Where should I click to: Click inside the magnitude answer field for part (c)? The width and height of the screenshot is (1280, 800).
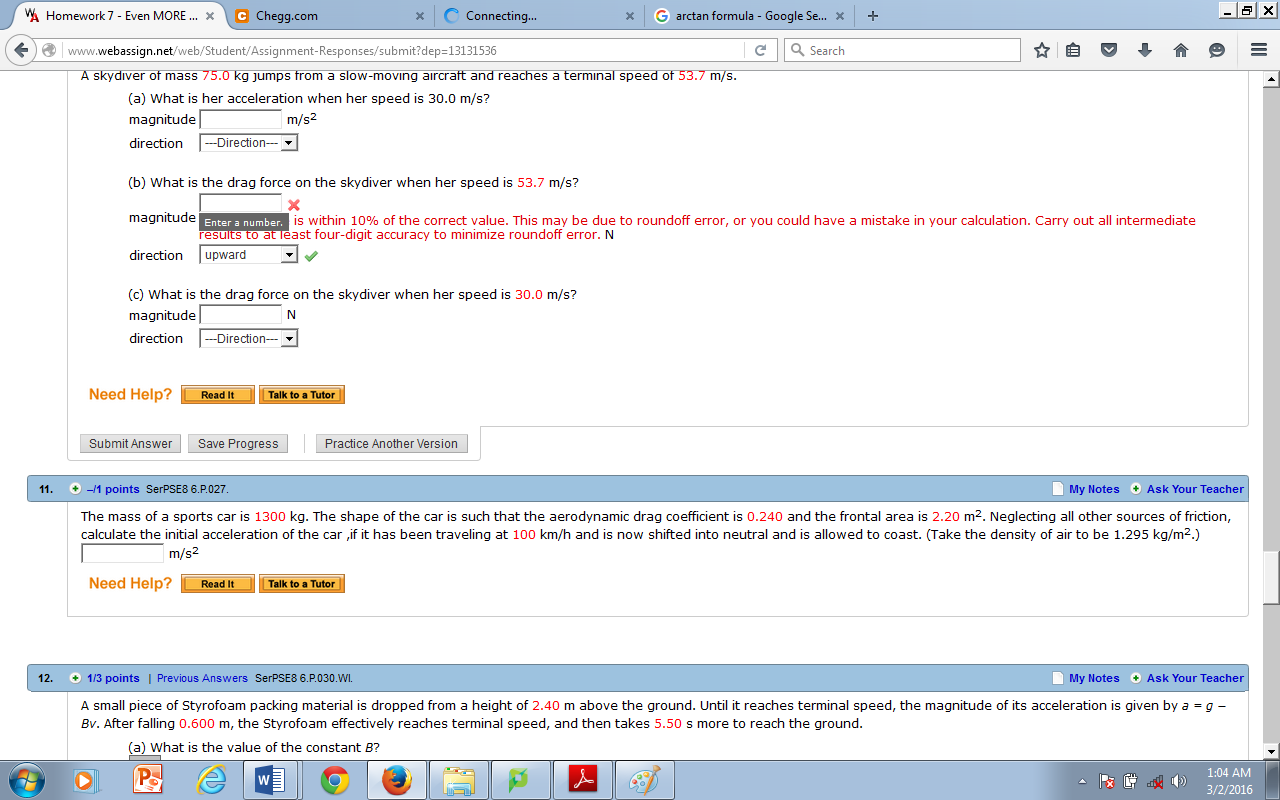click(240, 314)
